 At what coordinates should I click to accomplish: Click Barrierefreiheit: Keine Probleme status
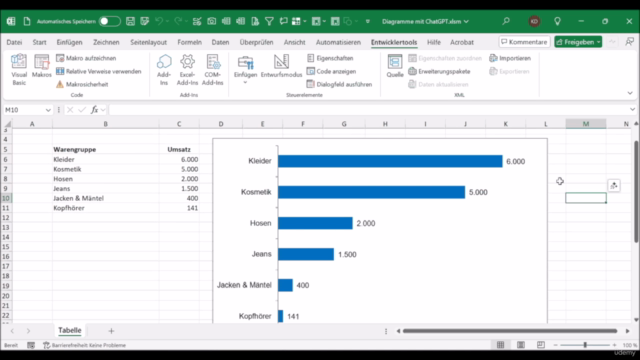[84, 345]
